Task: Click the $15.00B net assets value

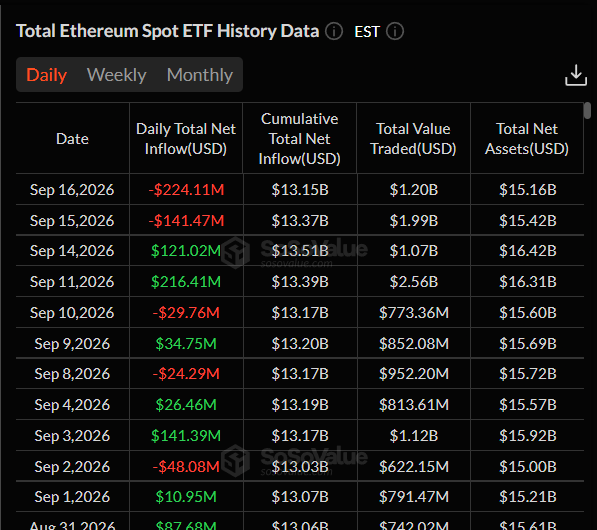Action: tap(528, 466)
